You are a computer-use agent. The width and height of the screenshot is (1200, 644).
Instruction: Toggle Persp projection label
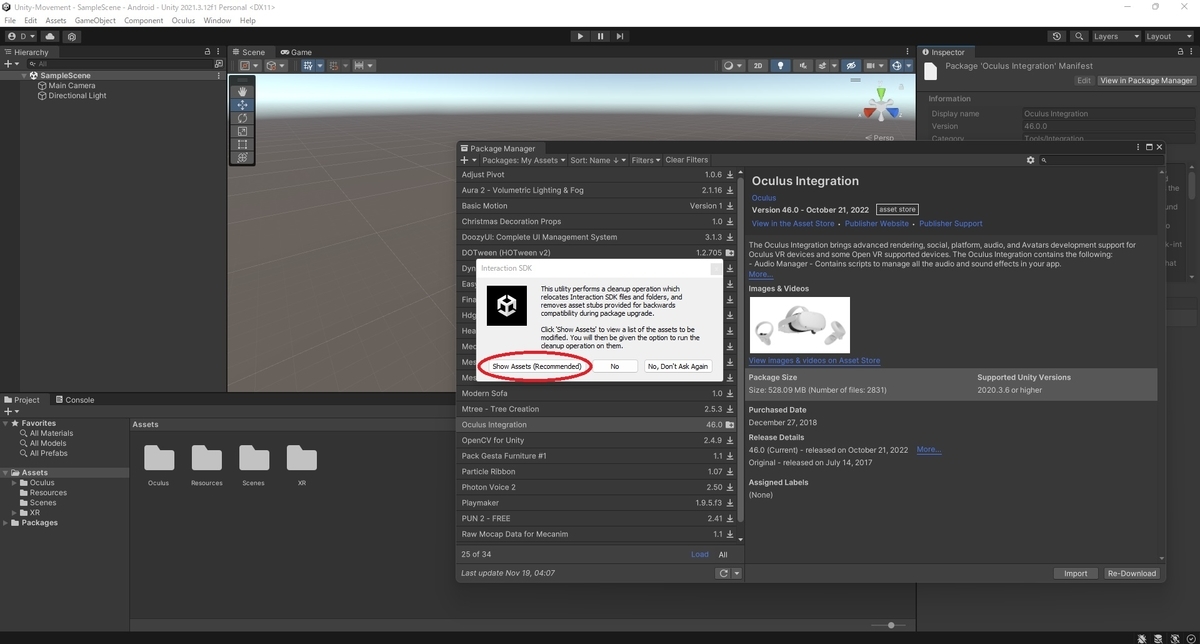pos(881,138)
